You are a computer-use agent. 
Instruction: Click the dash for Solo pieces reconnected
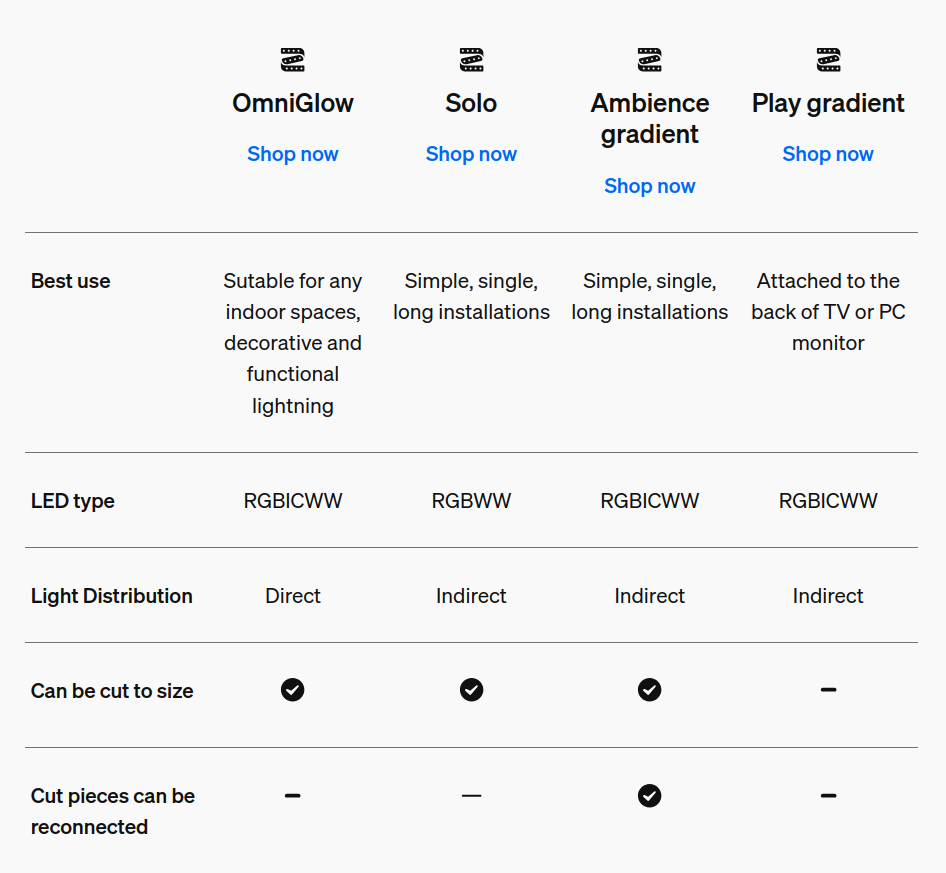coord(471,796)
